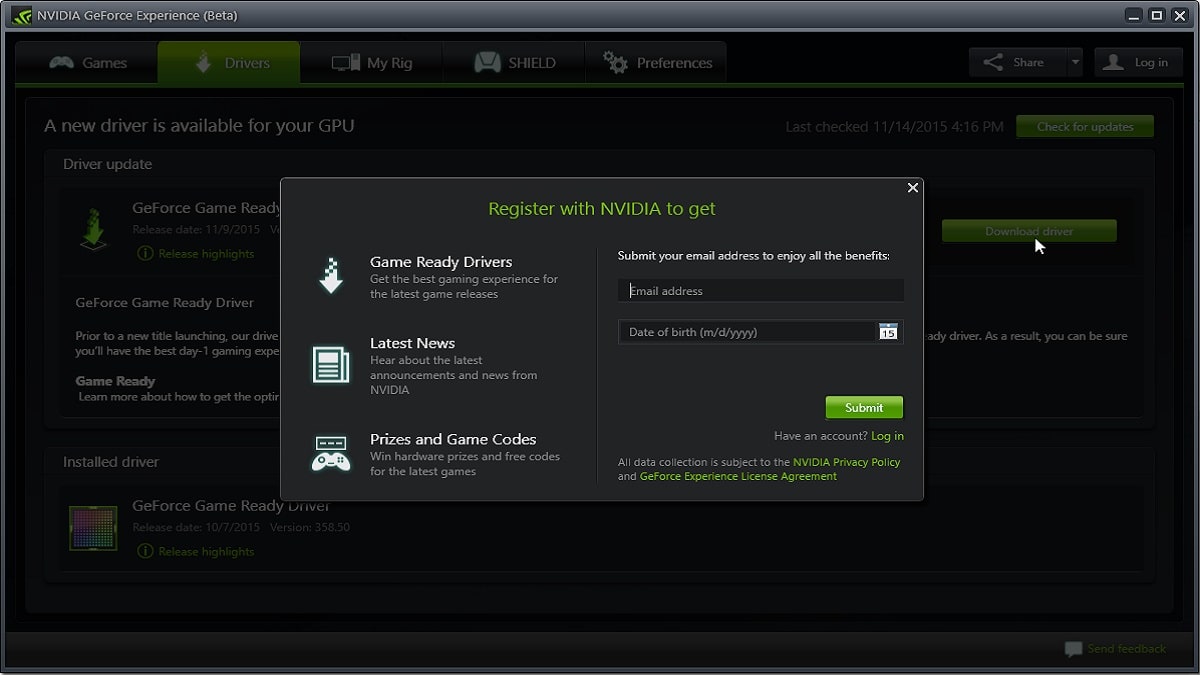
Task: Click the green driver download arrow icon
Action: tap(93, 228)
